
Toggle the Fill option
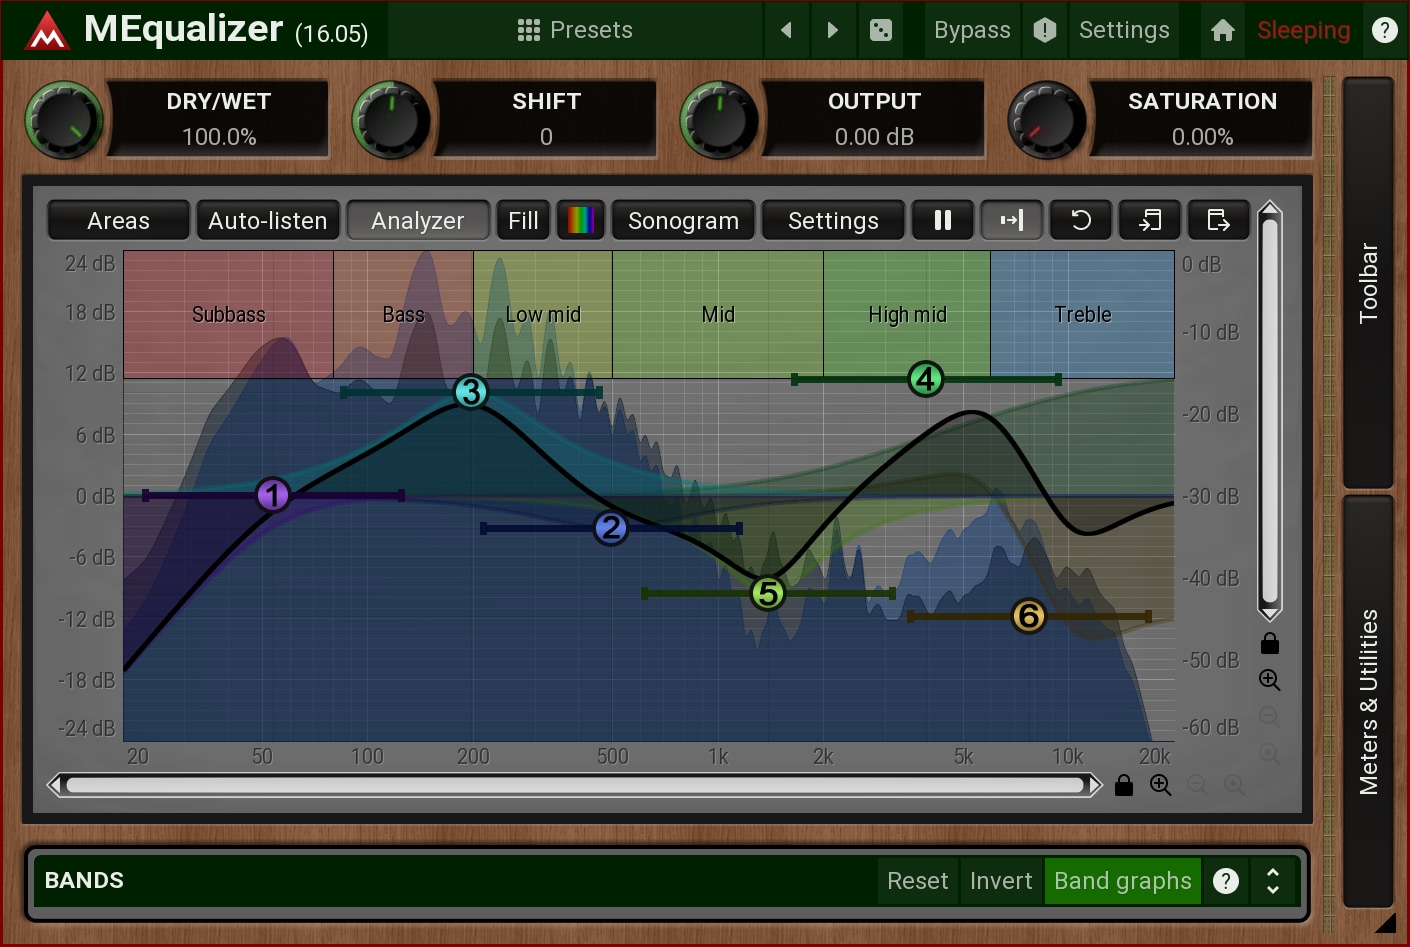[x=523, y=220]
